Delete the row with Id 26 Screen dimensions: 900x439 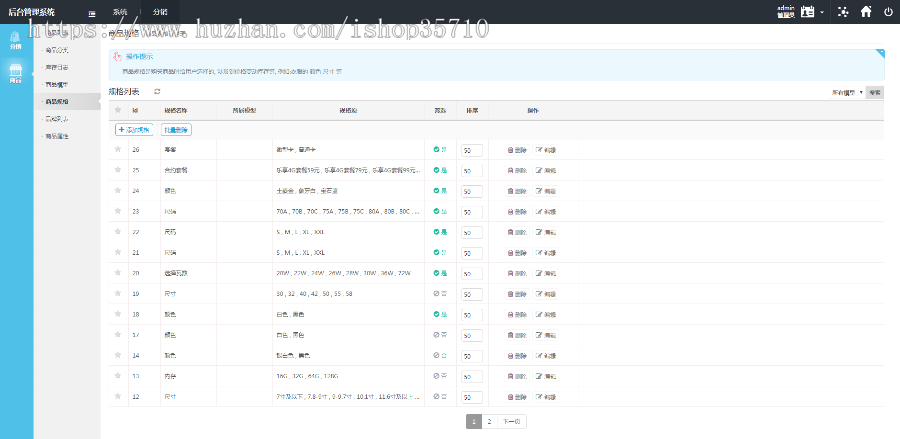click(517, 150)
